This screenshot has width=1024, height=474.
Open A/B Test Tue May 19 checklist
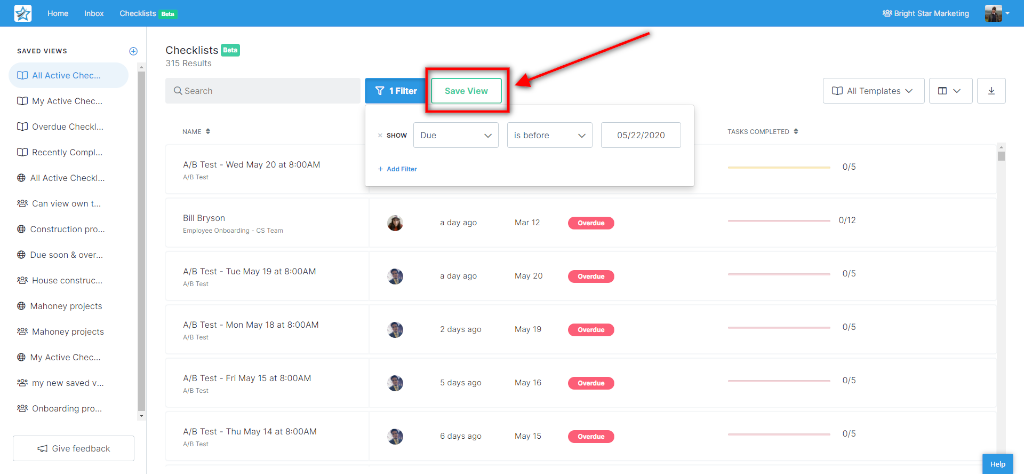(249, 271)
